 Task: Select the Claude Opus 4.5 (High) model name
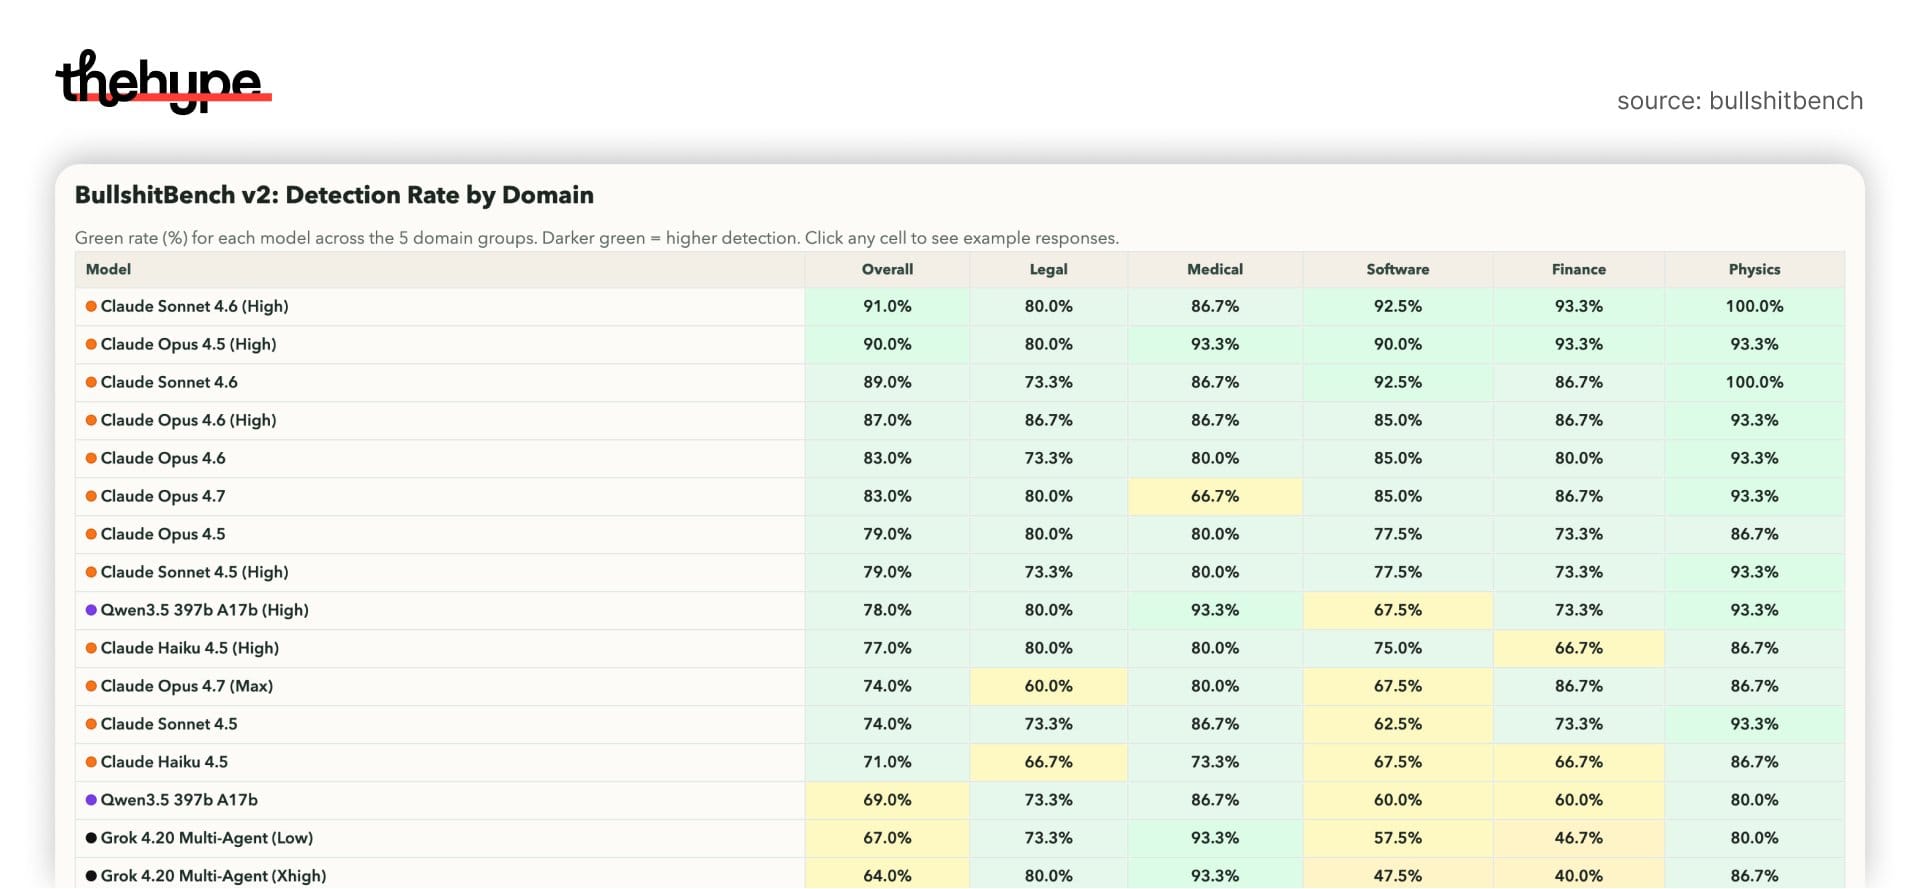[188, 345]
